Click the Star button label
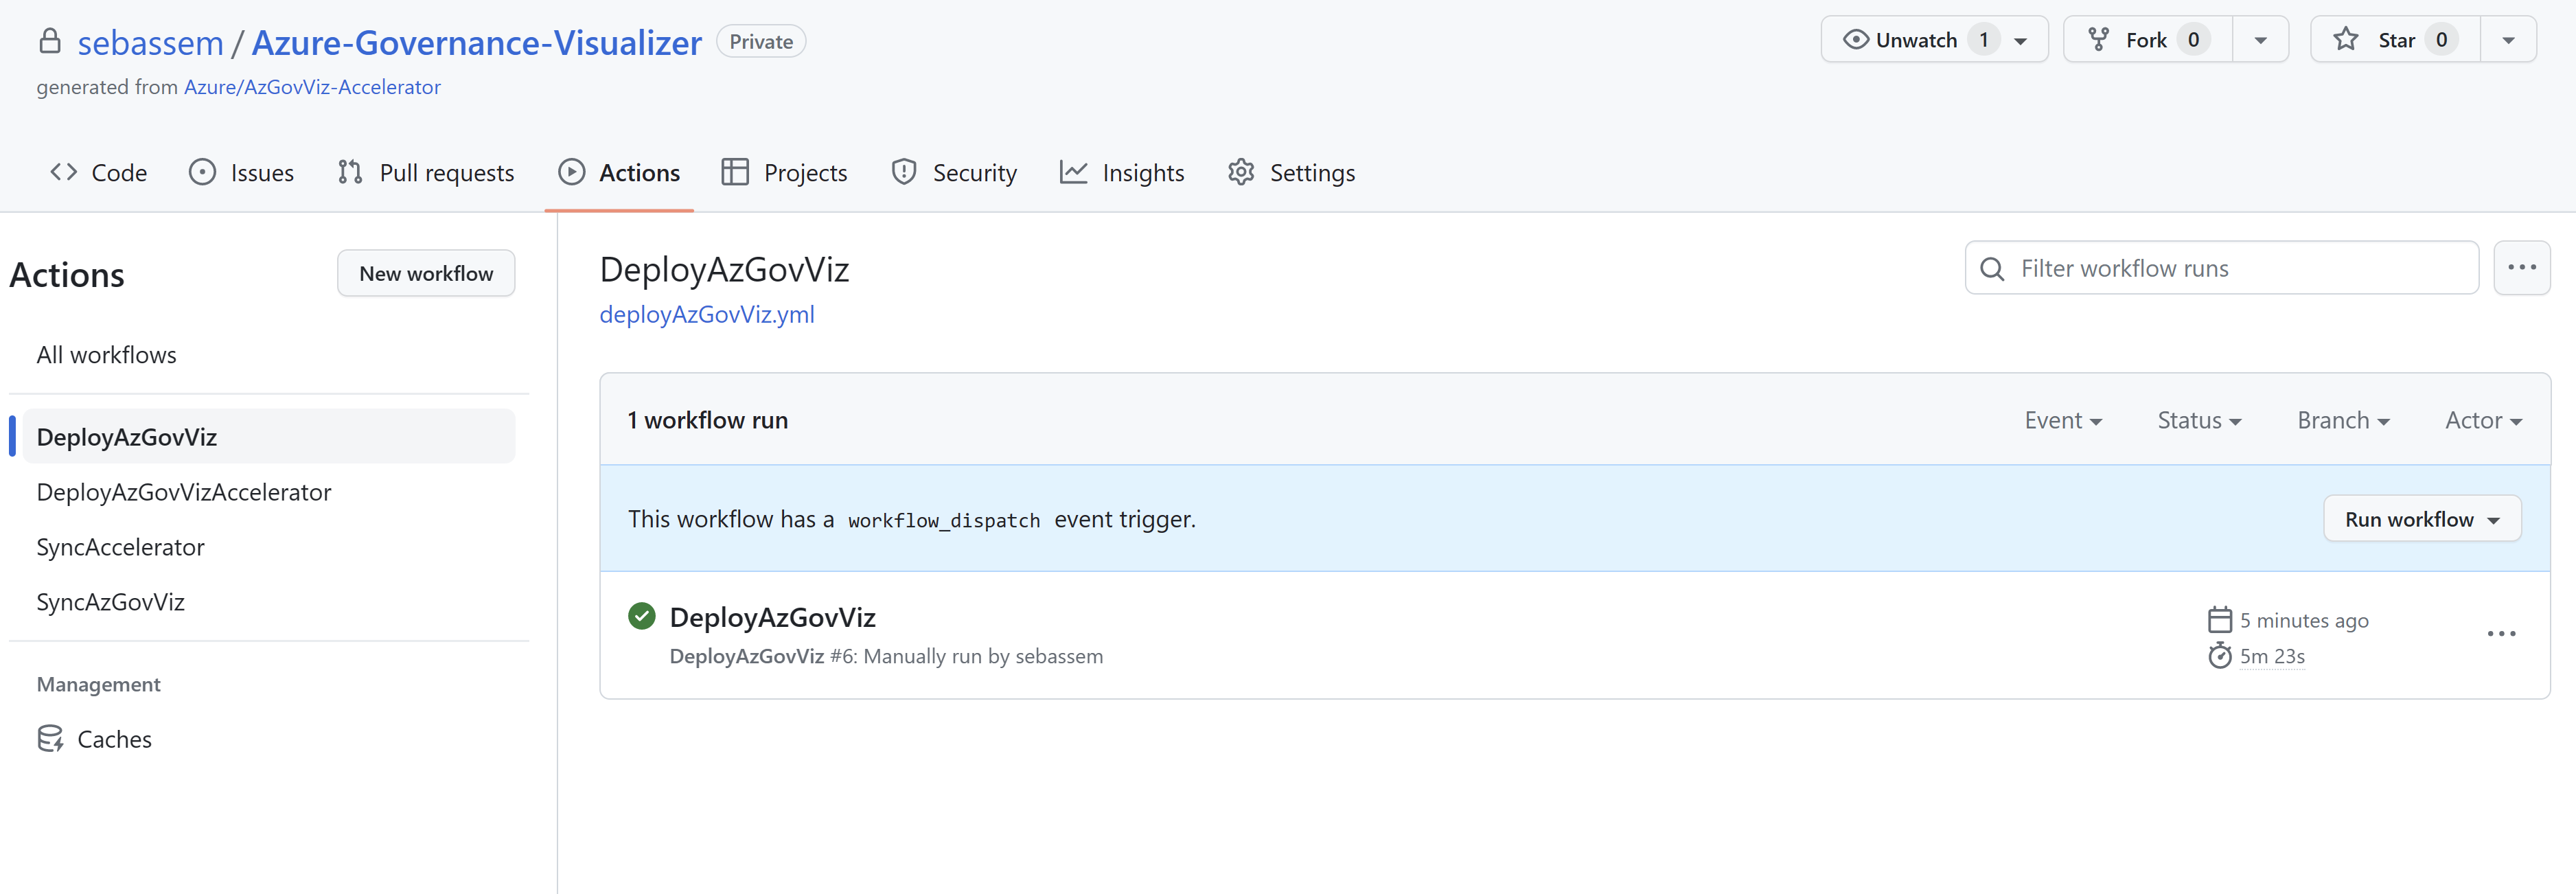The height and width of the screenshot is (894, 2576). point(2396,40)
